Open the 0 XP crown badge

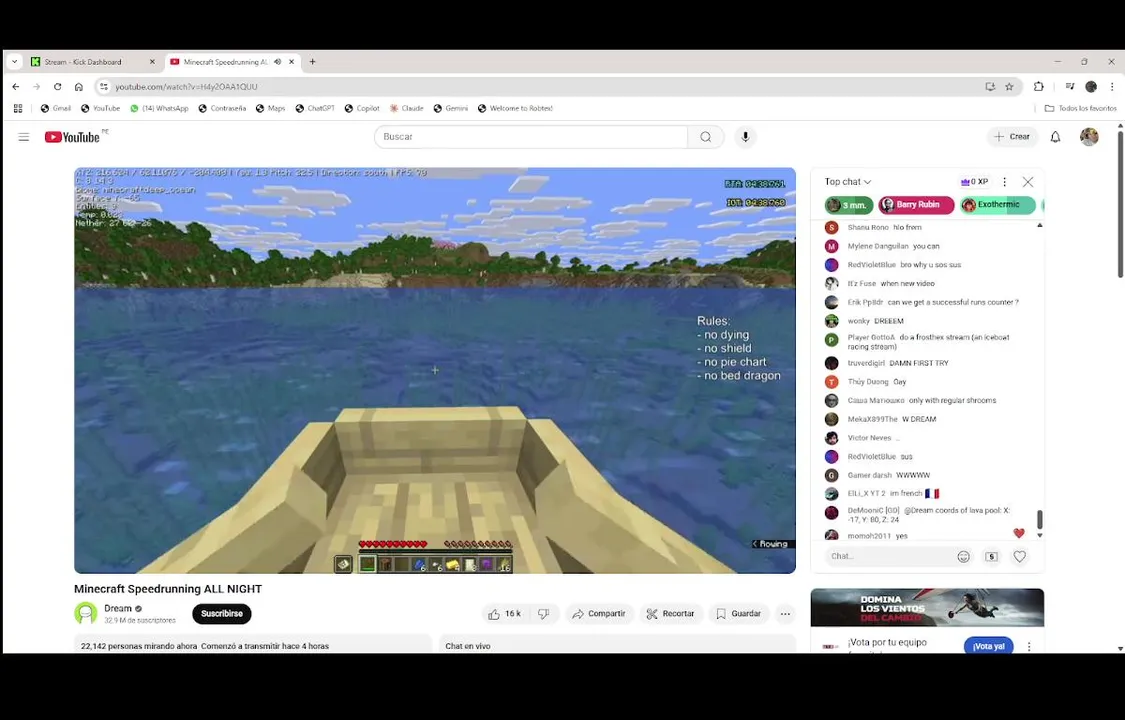974,182
